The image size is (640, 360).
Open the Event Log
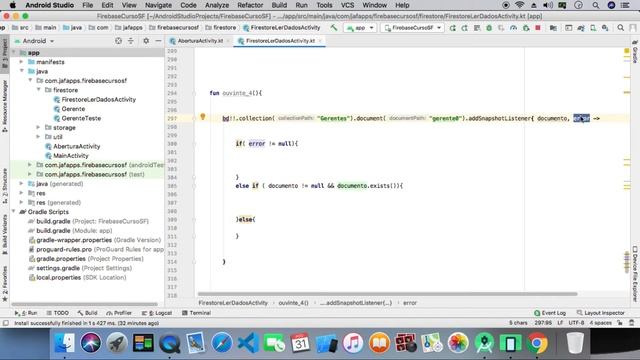pyautogui.click(x=550, y=313)
